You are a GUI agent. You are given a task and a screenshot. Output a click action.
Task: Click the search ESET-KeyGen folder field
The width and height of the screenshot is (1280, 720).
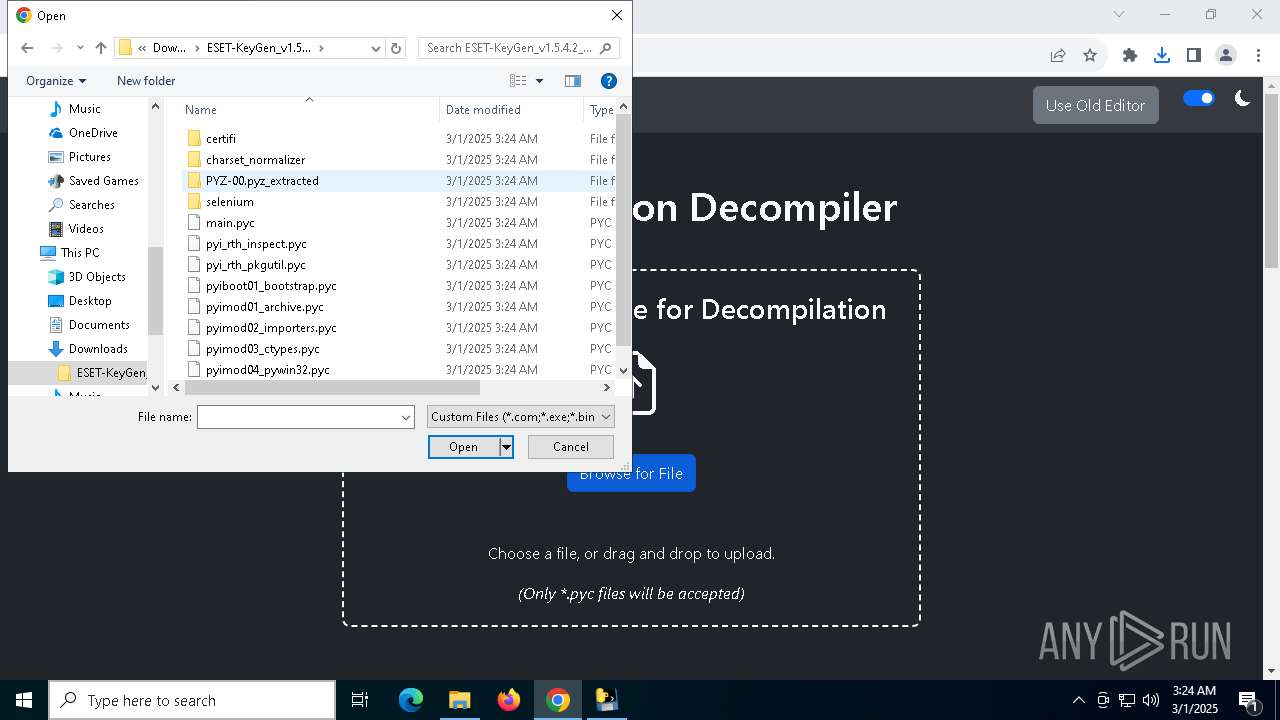519,48
